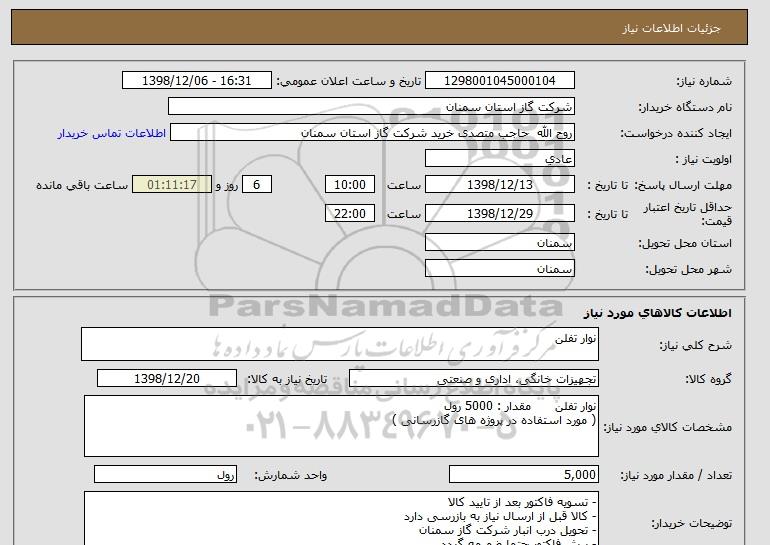The height and width of the screenshot is (545, 770).
Task: Click the delivery city field سمنان
Action: [x=500, y=269]
